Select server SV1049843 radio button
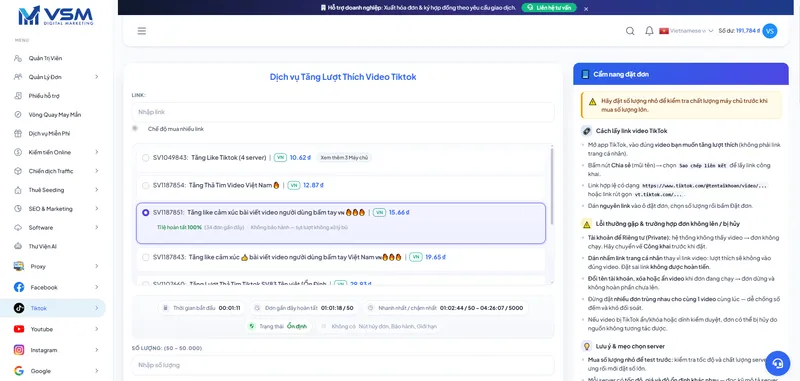Viewport: 800px width, 381px height. click(146, 158)
